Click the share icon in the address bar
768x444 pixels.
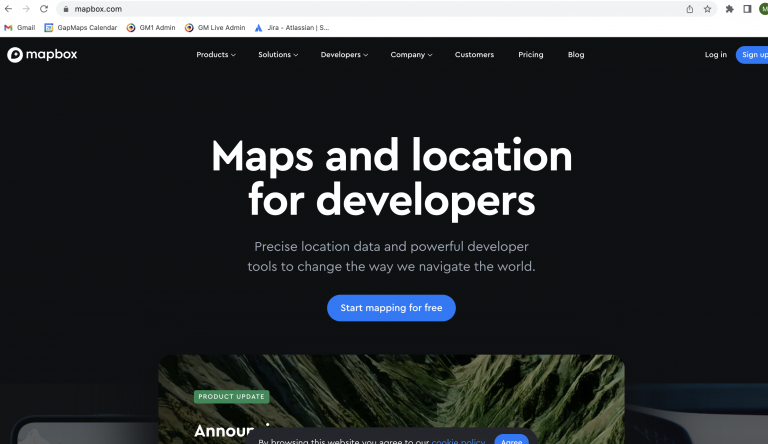click(689, 9)
